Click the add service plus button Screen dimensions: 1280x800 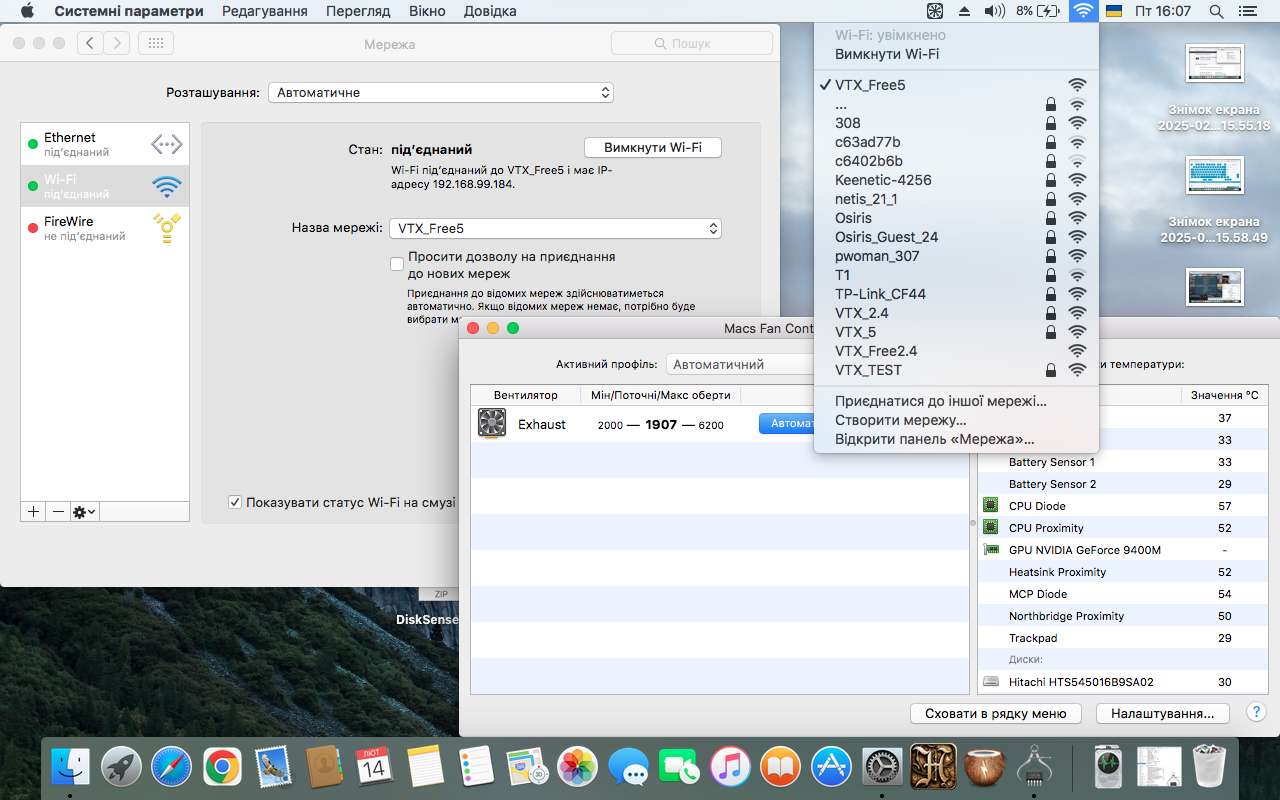(33, 511)
